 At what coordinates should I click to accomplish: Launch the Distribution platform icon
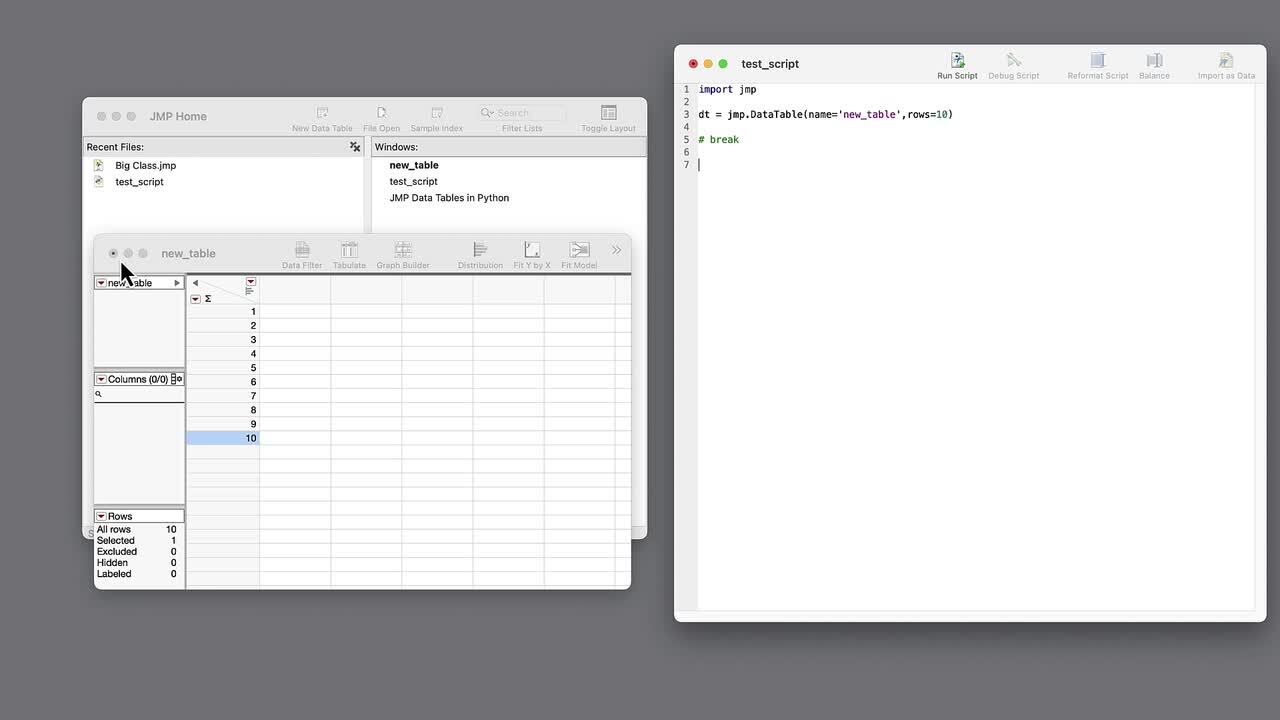coord(480,251)
